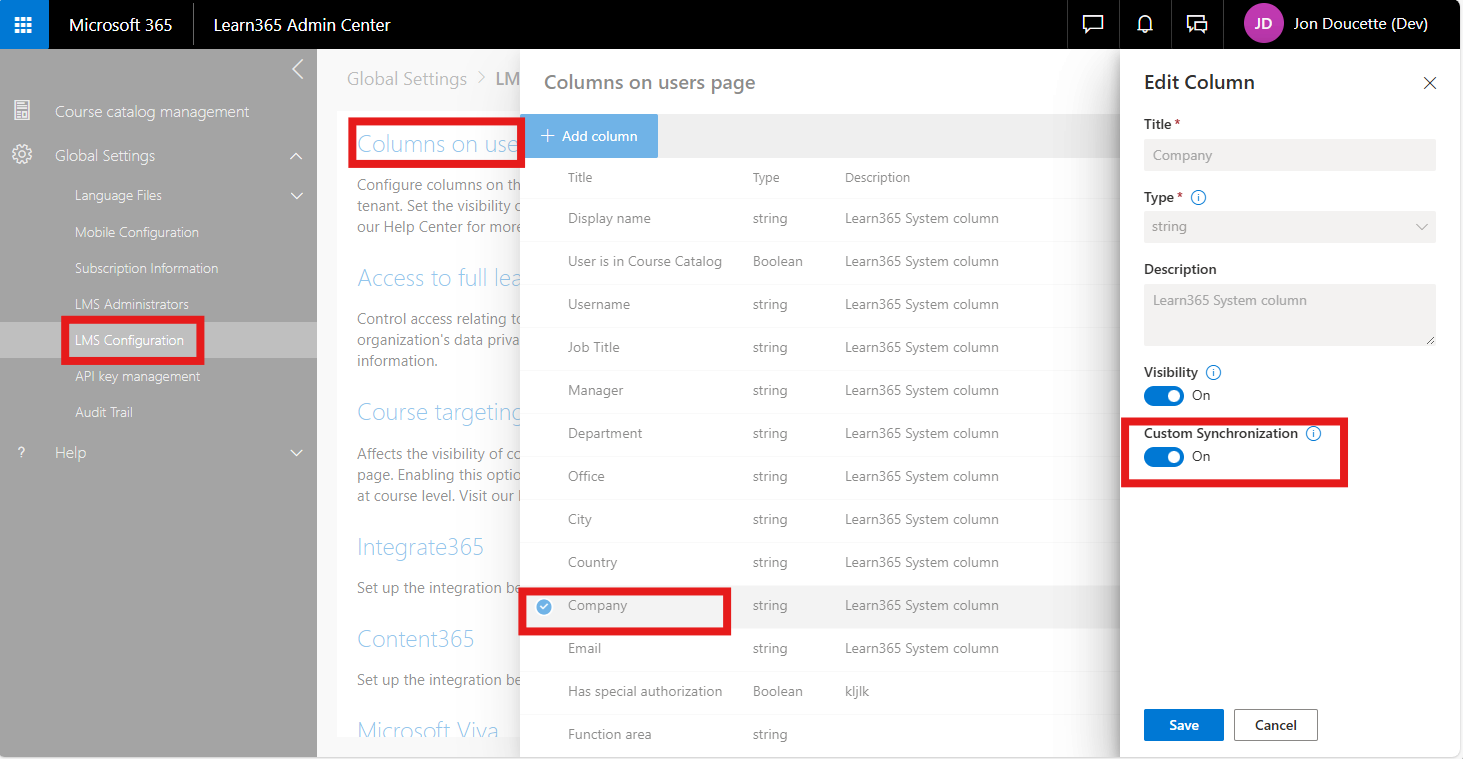The image size is (1463, 759).
Task: Select the Email row
Action: pos(820,648)
